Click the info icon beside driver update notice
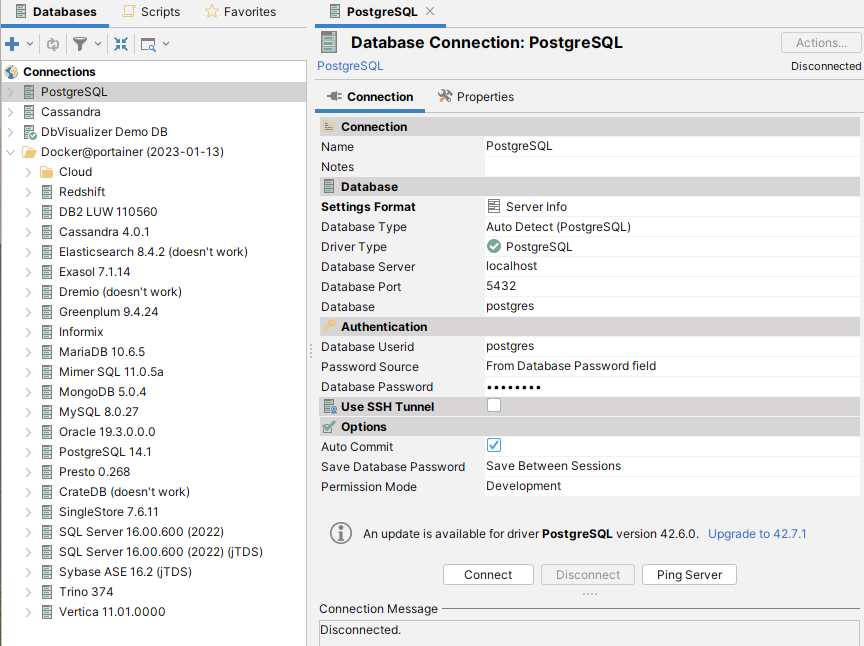This screenshot has width=864, height=646. 341,533
